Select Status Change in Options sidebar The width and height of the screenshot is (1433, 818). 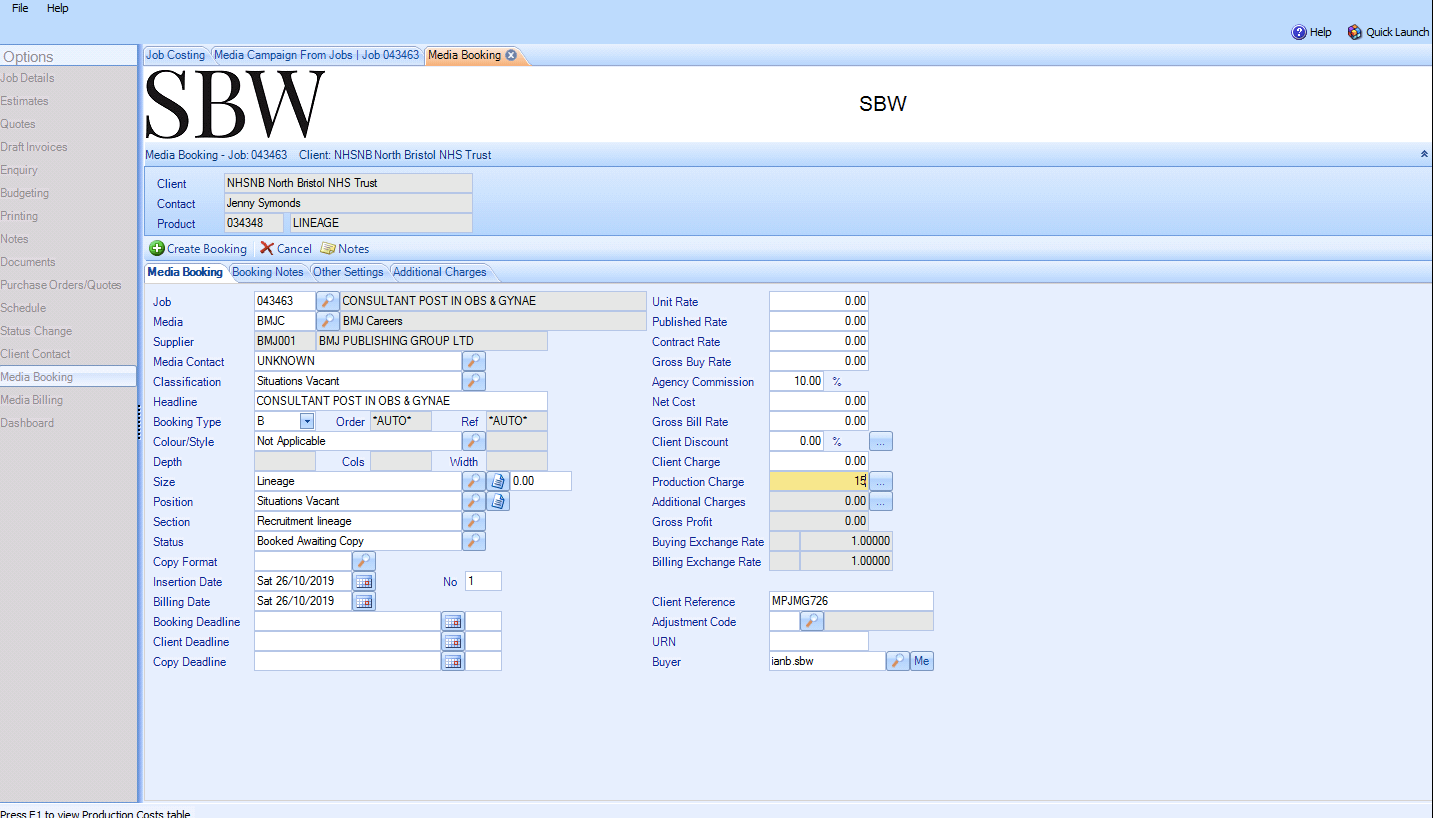[x=36, y=331]
